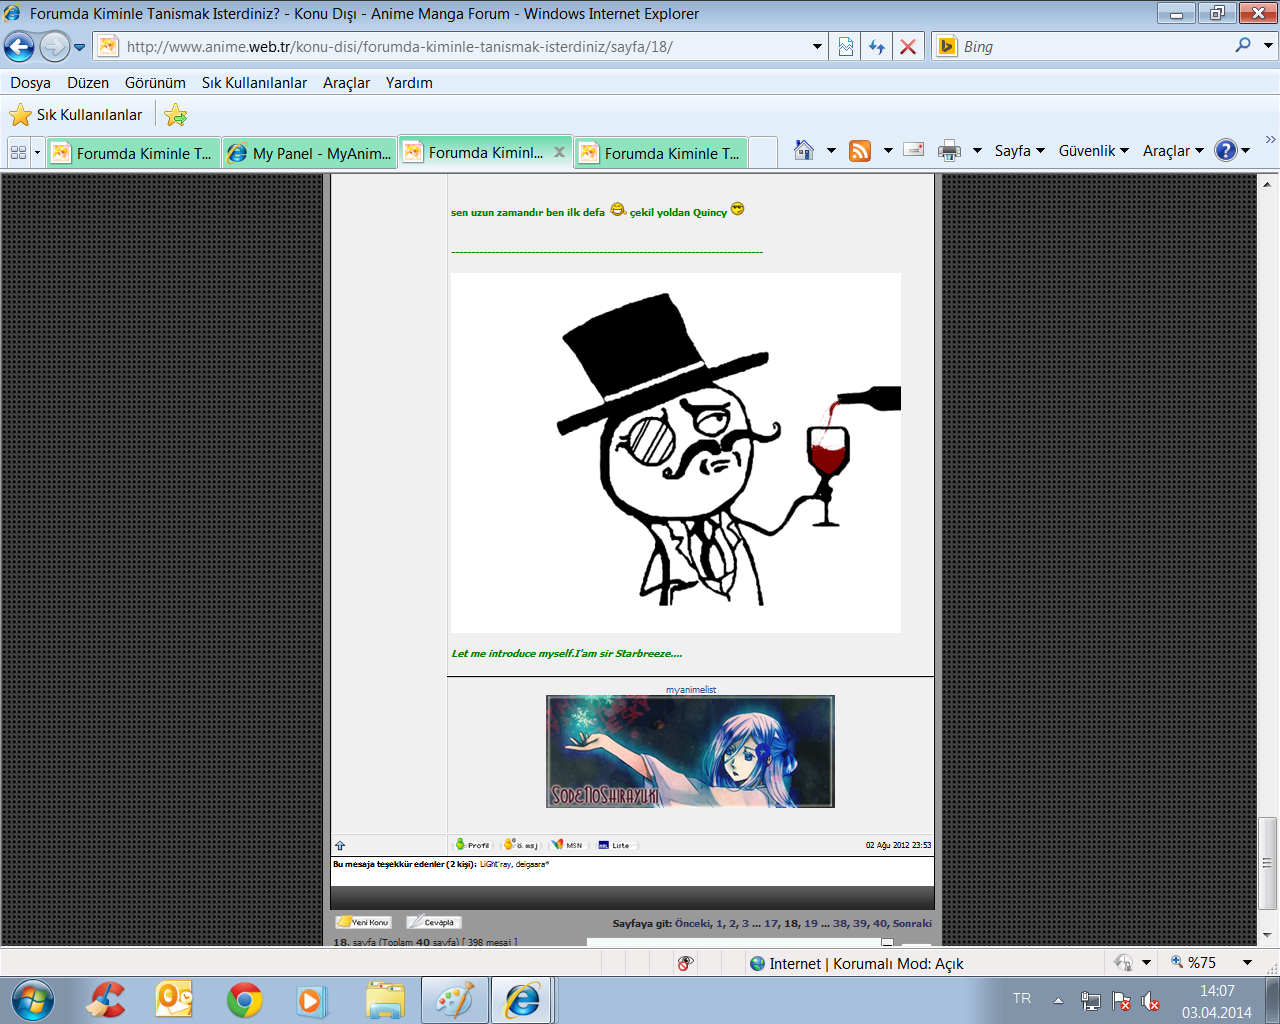1280x1024 pixels.
Task: Jump to page 17 link
Action: pos(771,924)
